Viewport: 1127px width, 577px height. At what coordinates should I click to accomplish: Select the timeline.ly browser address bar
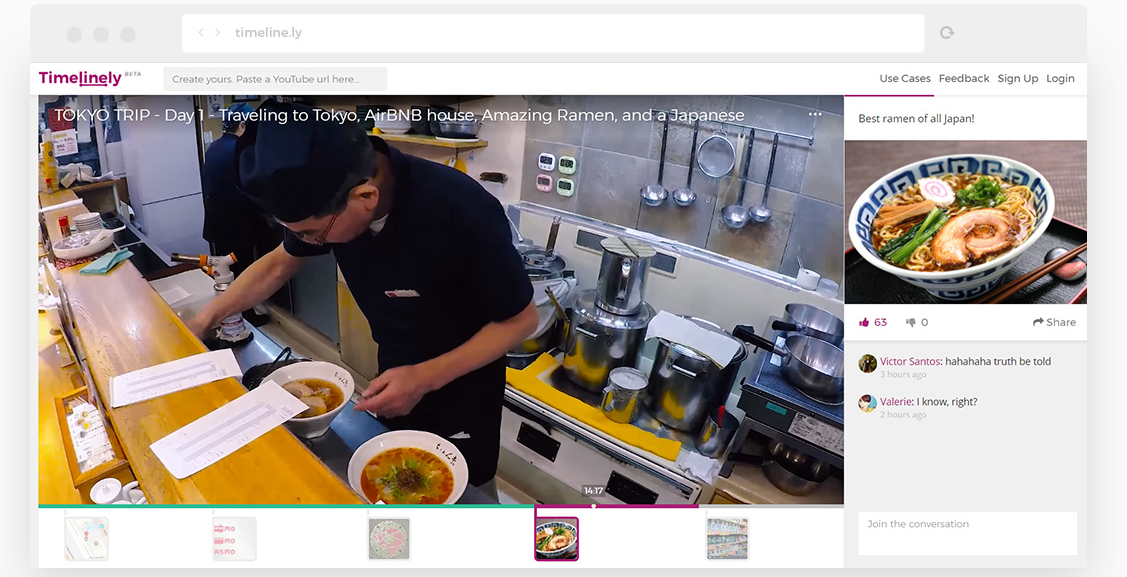click(x=553, y=33)
